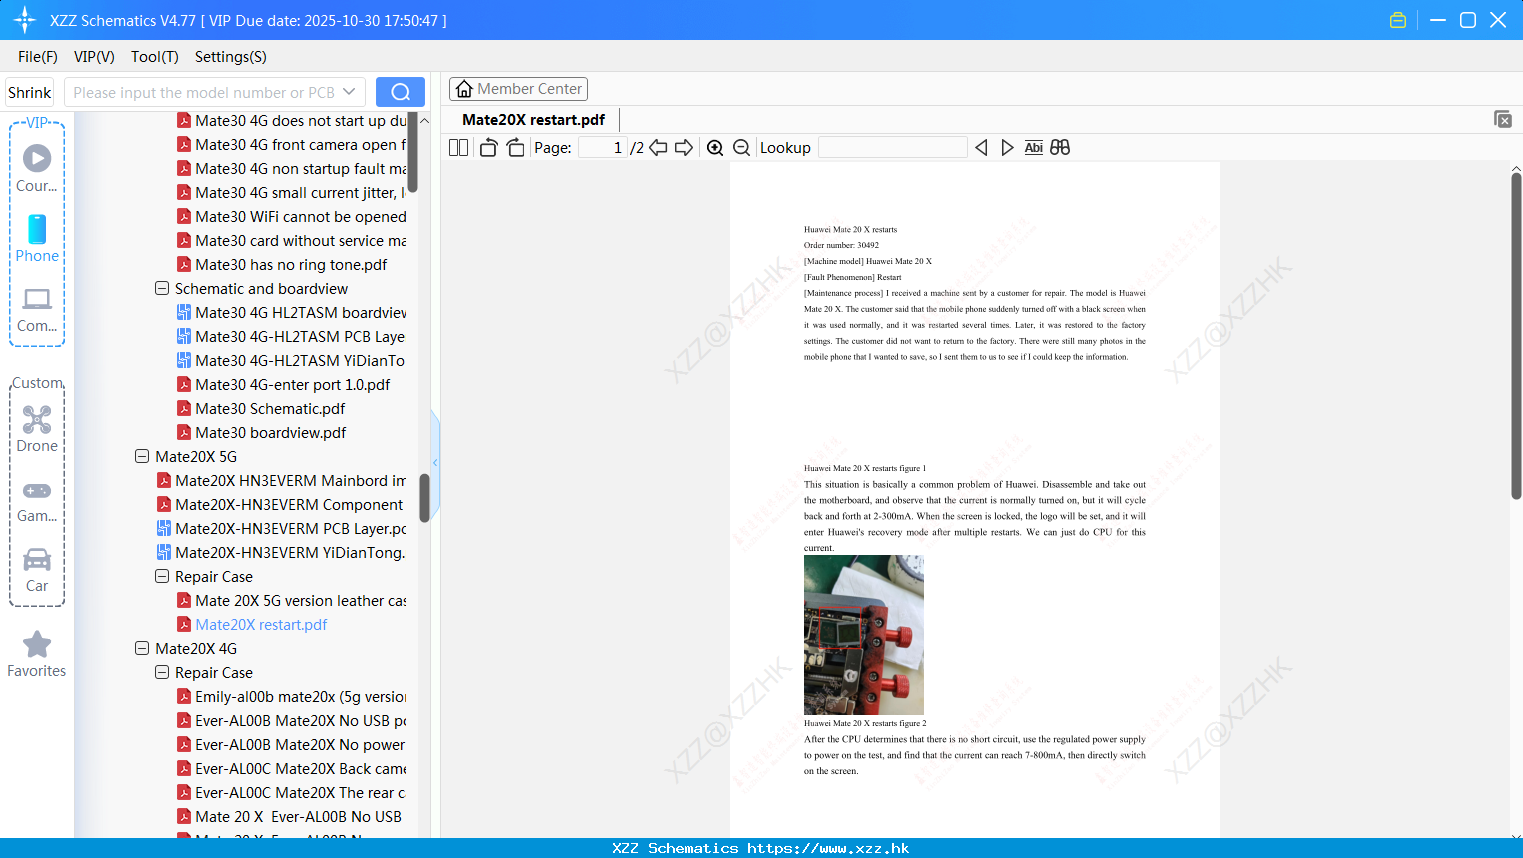Open the VIP(V) menu

94,57
